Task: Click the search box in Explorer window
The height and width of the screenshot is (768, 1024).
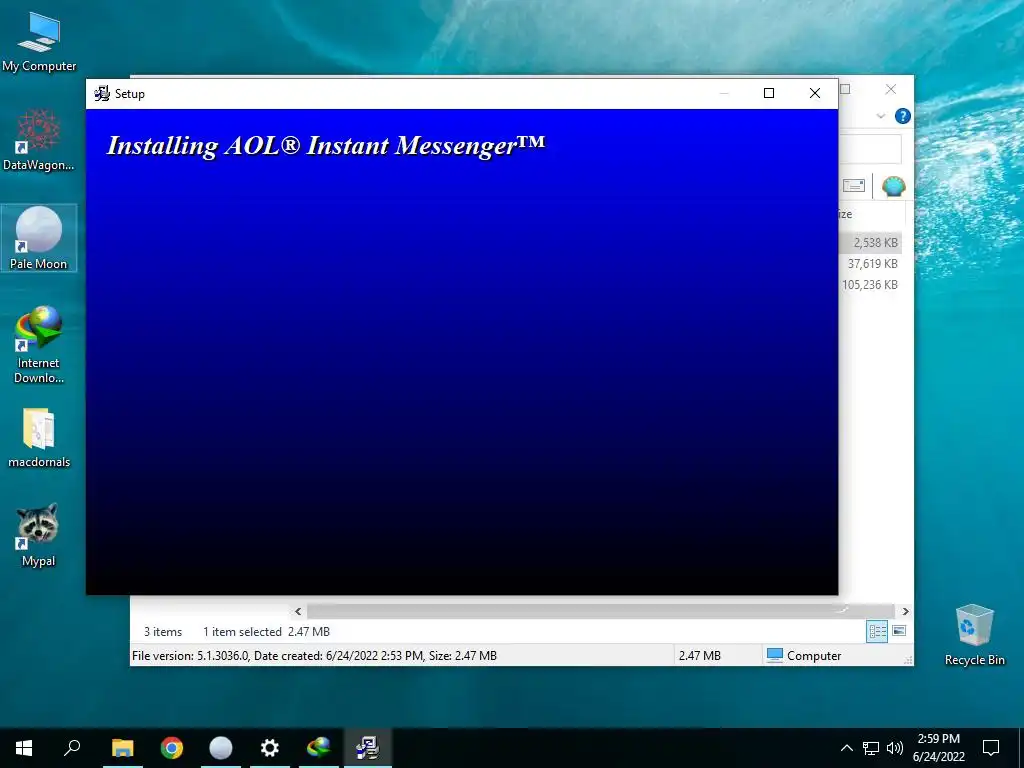Action: point(870,149)
